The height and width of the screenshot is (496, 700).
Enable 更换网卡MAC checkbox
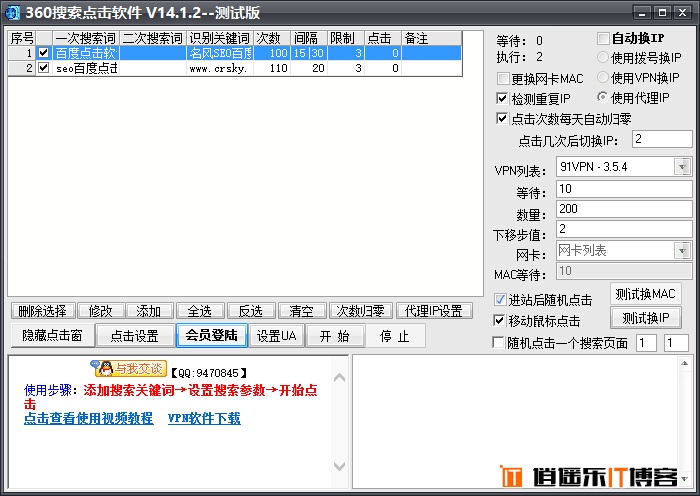[503, 79]
